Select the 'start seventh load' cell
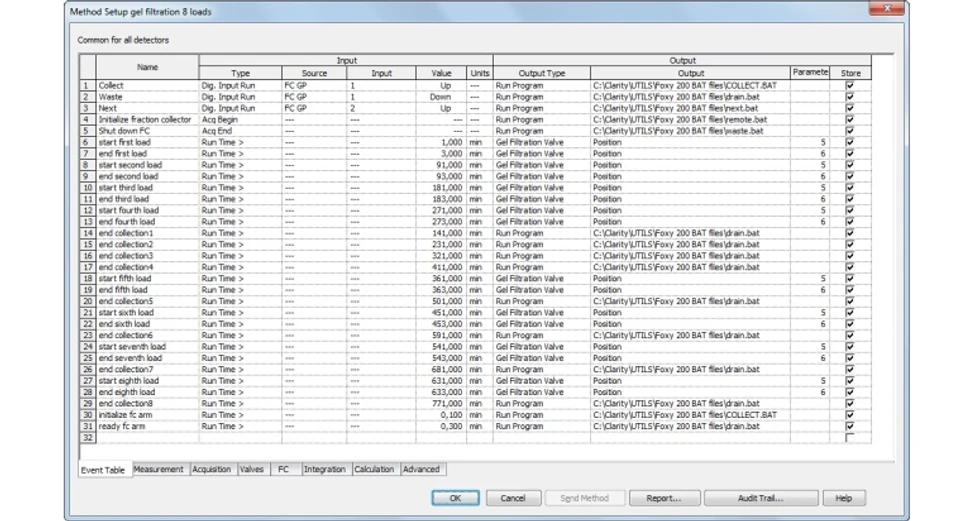 click(x=148, y=347)
